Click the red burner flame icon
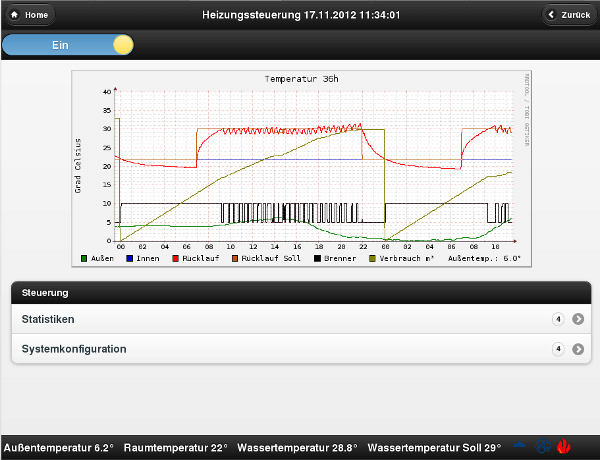Viewport: 600px width, 460px height. (564, 447)
